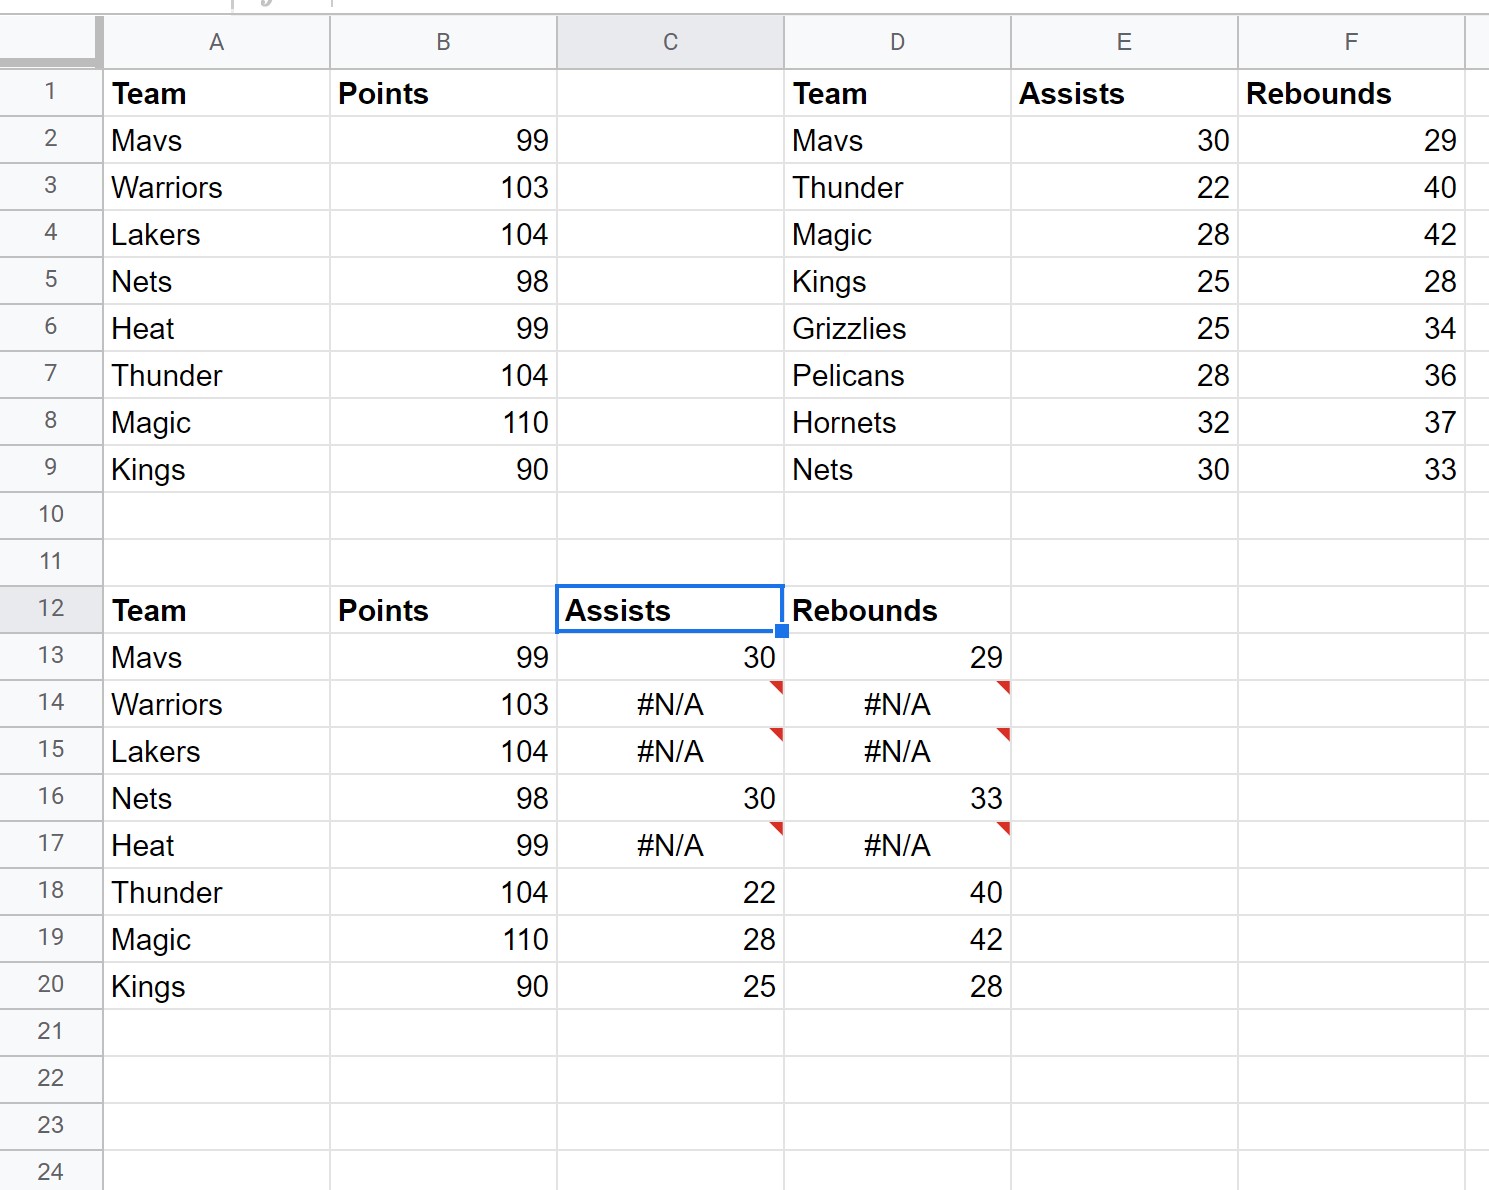Click the blue fill handle of selected cell
Viewport: 1489px width, 1190px height.
(x=782, y=631)
